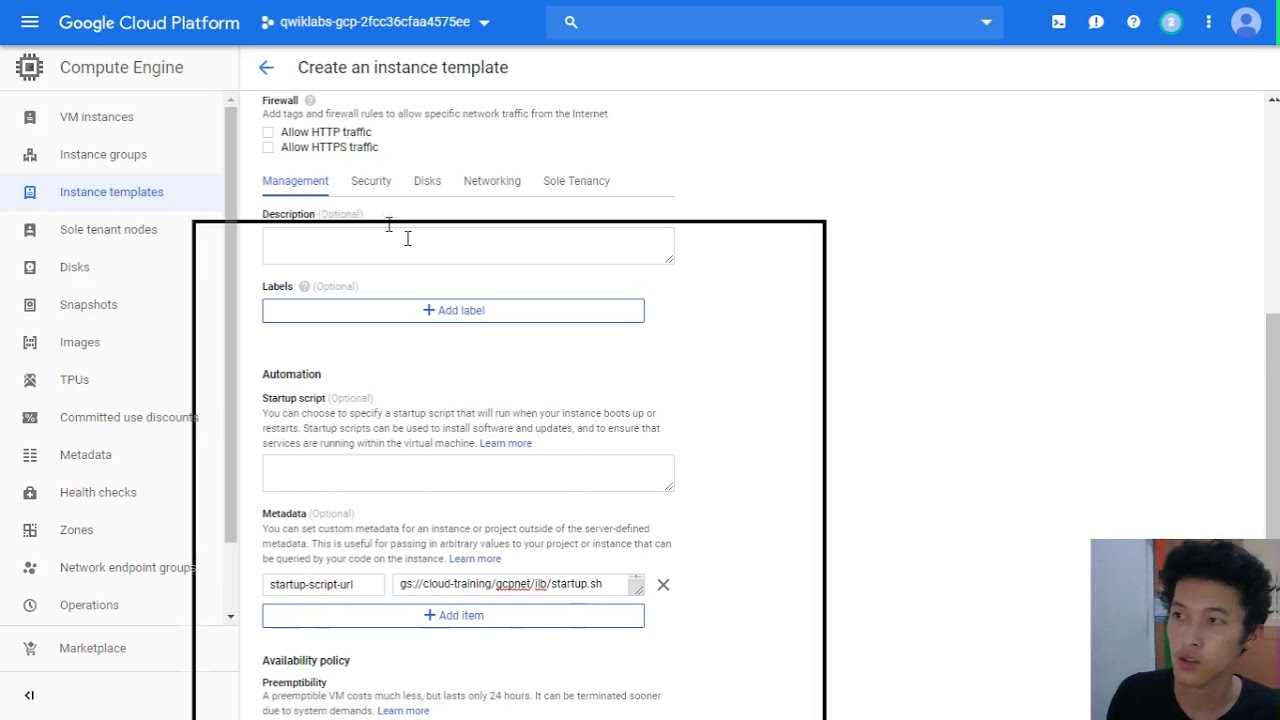The height and width of the screenshot is (720, 1280).
Task: Go back with the arrow icon
Action: [266, 67]
